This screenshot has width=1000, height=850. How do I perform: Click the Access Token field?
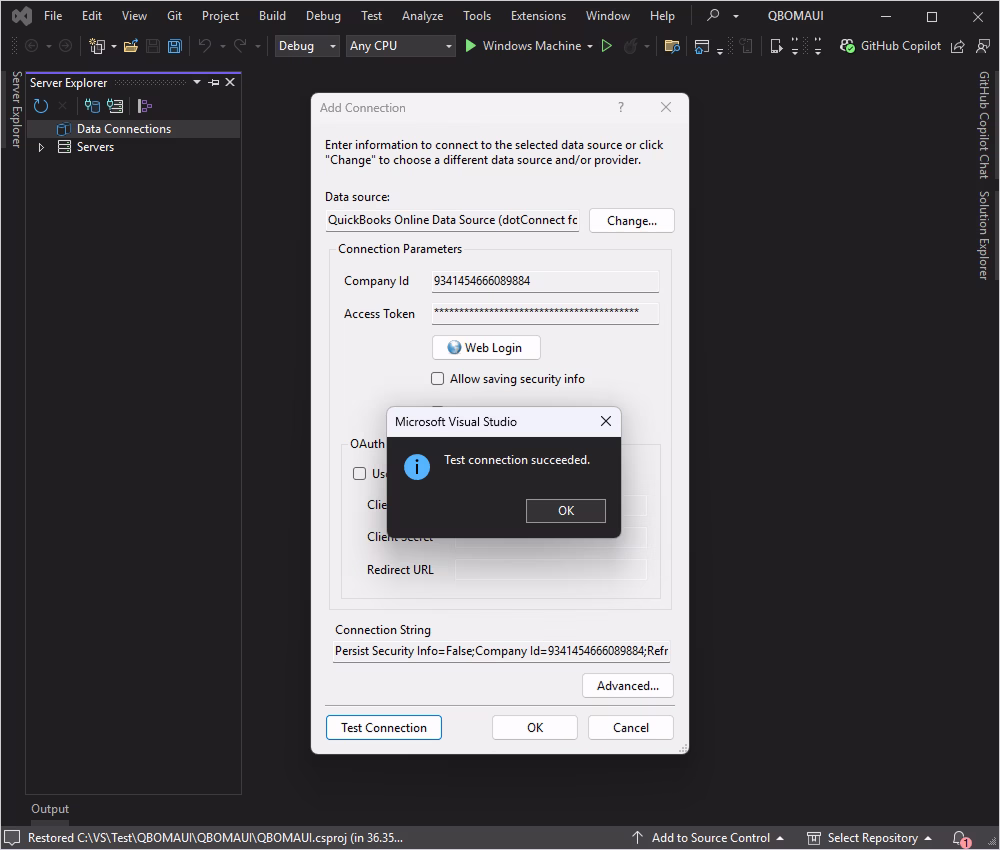click(545, 314)
